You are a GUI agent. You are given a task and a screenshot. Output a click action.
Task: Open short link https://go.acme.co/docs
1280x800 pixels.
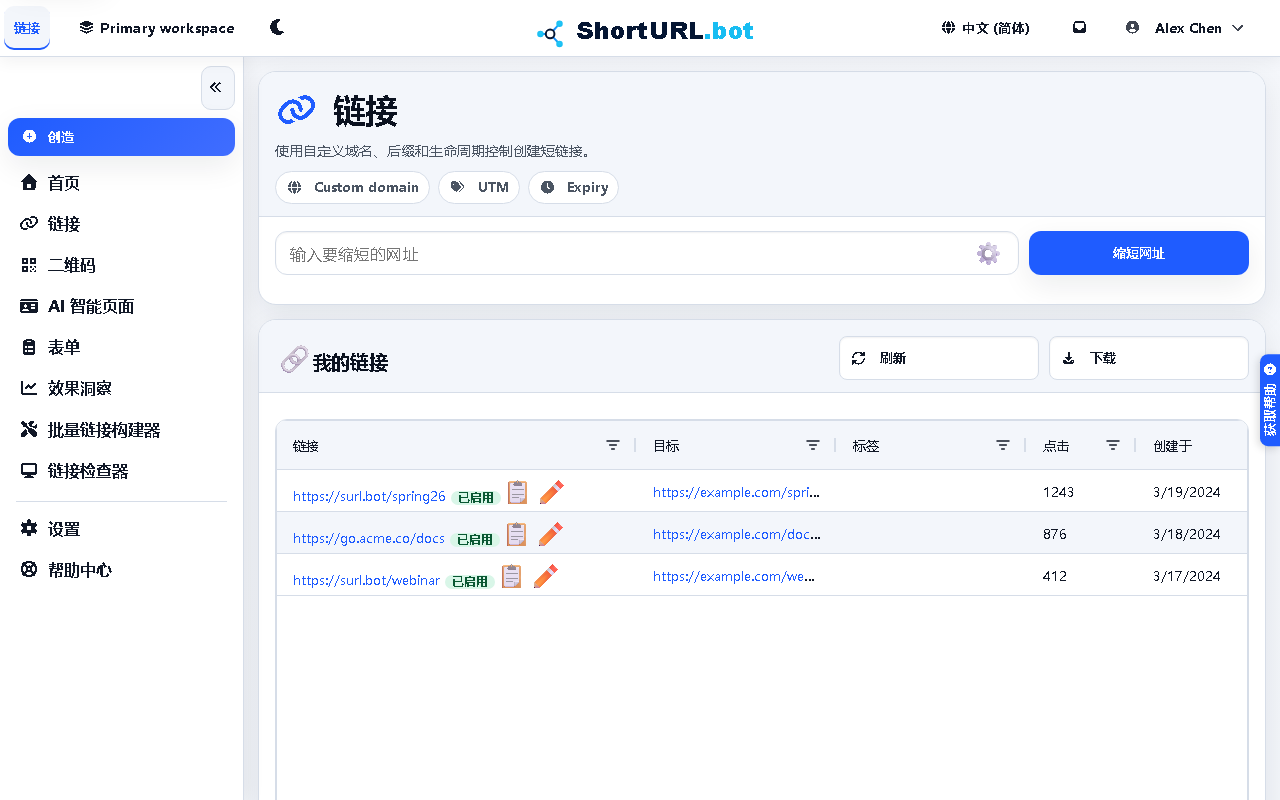(x=369, y=538)
